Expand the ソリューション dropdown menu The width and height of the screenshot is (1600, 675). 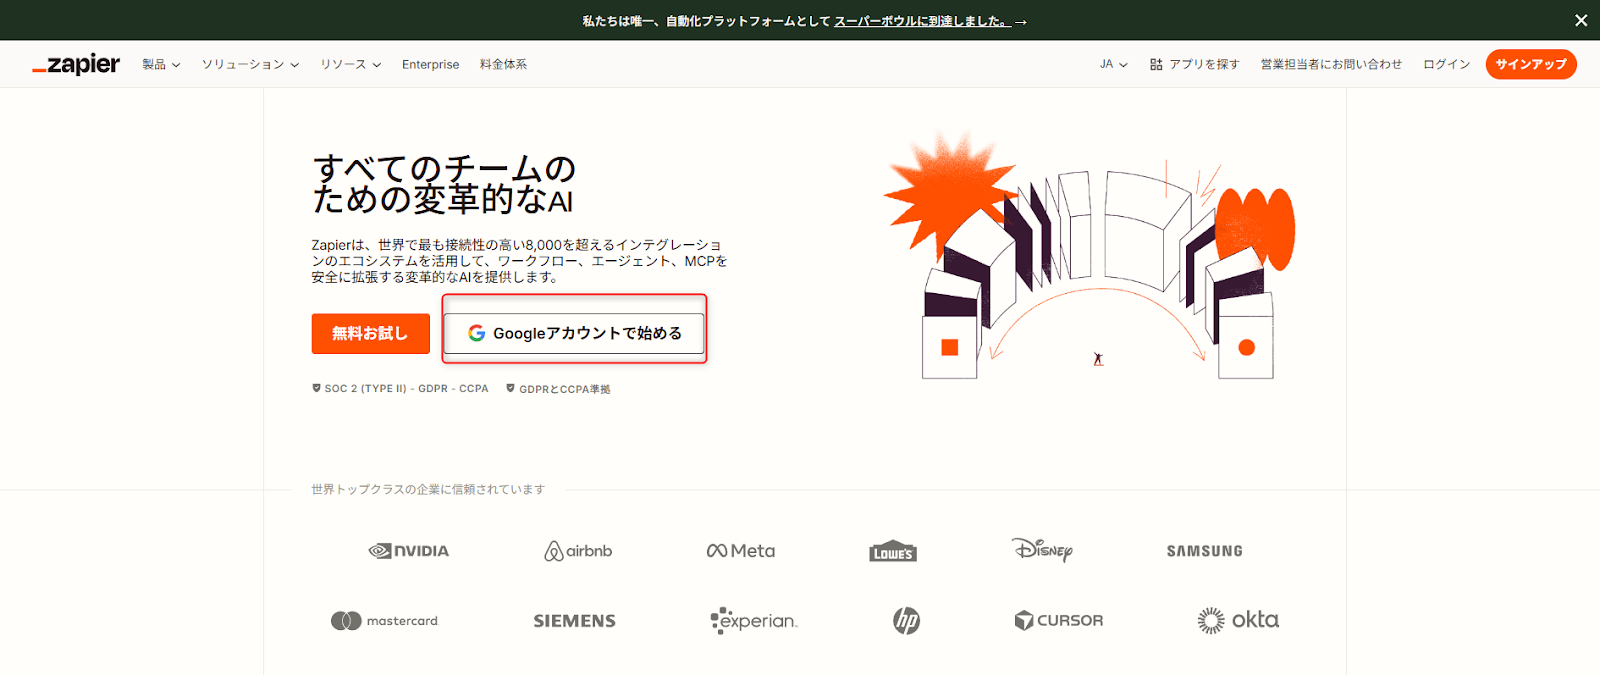250,64
